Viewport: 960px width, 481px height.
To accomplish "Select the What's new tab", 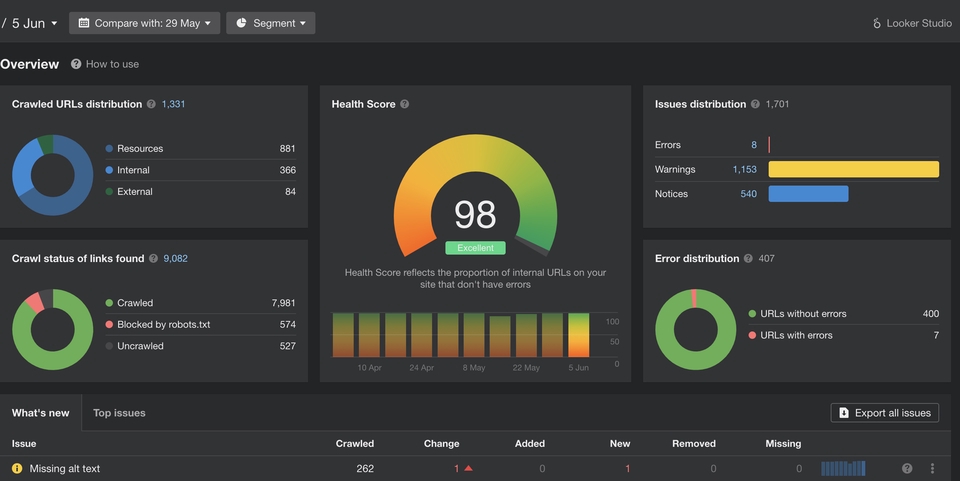I will point(40,413).
